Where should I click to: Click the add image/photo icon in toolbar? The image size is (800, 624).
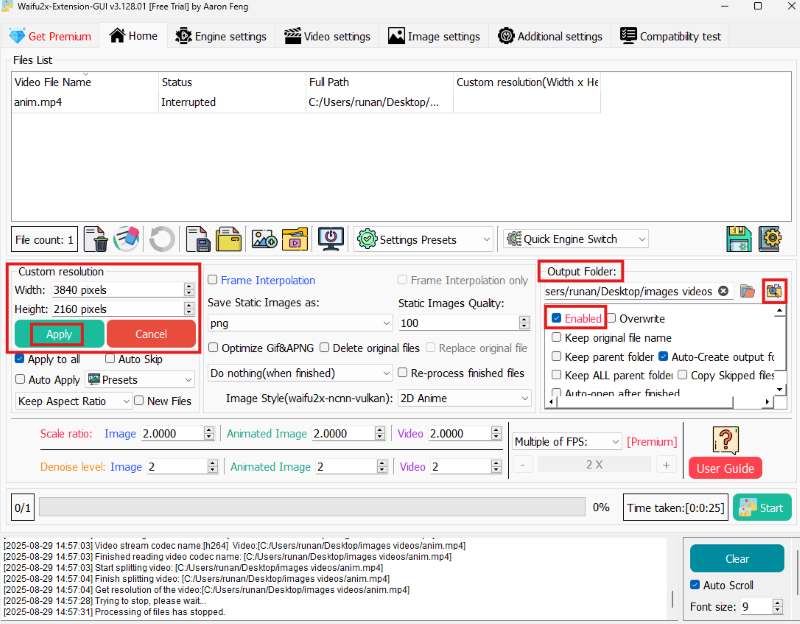pyautogui.click(x=265, y=239)
